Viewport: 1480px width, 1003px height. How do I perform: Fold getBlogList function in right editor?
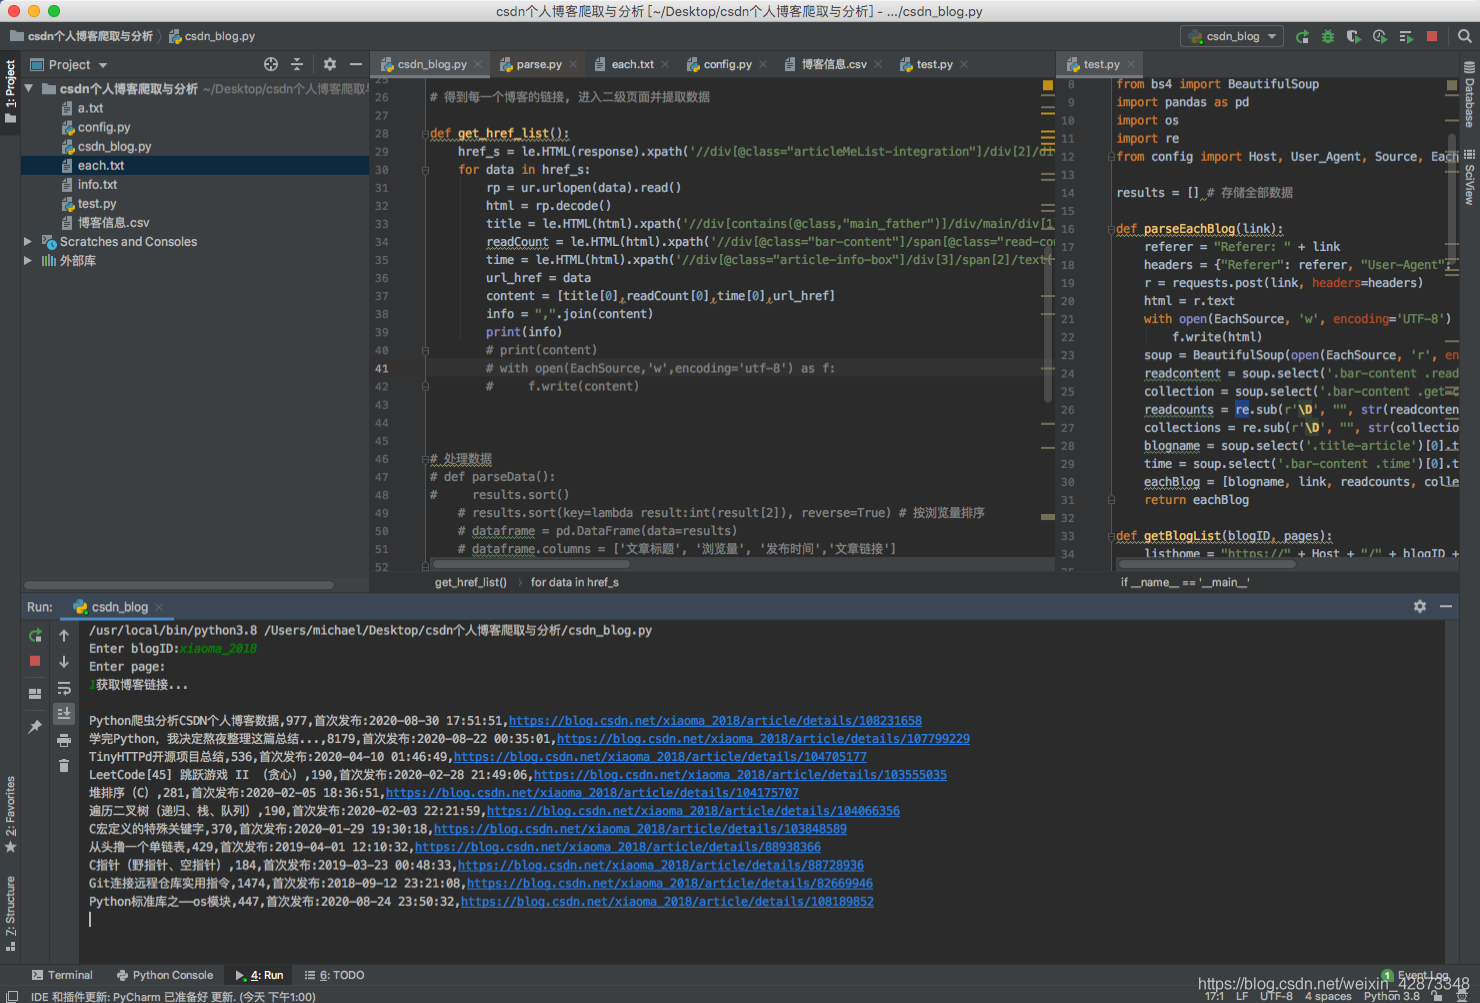pyautogui.click(x=1111, y=535)
